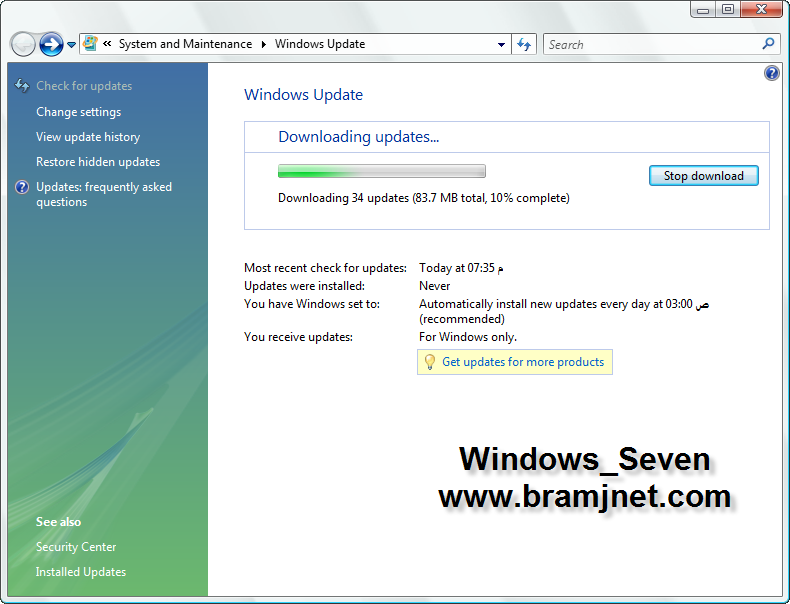This screenshot has width=790, height=604.
Task: Click the Today at 07:35 text
Action: pos(461,268)
